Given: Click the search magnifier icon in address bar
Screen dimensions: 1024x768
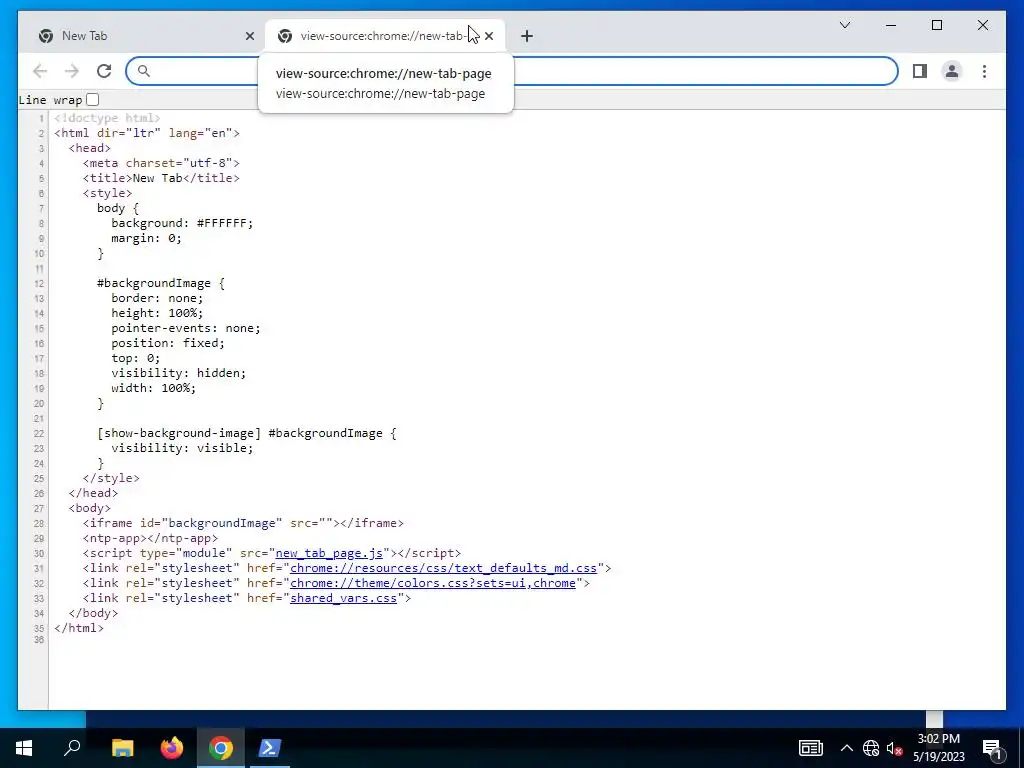Looking at the screenshot, I should [x=144, y=71].
